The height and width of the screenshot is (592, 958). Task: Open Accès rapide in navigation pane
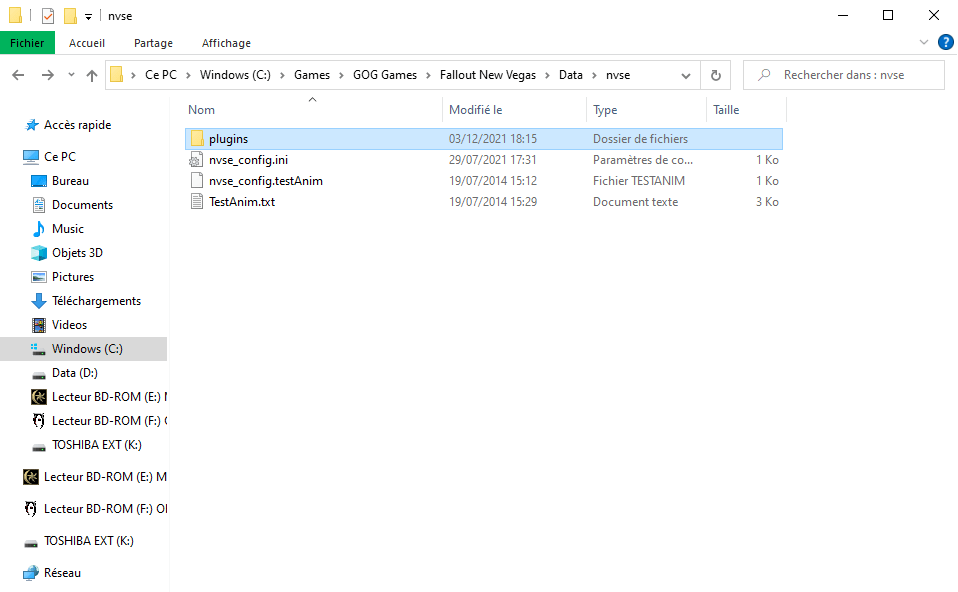78,125
